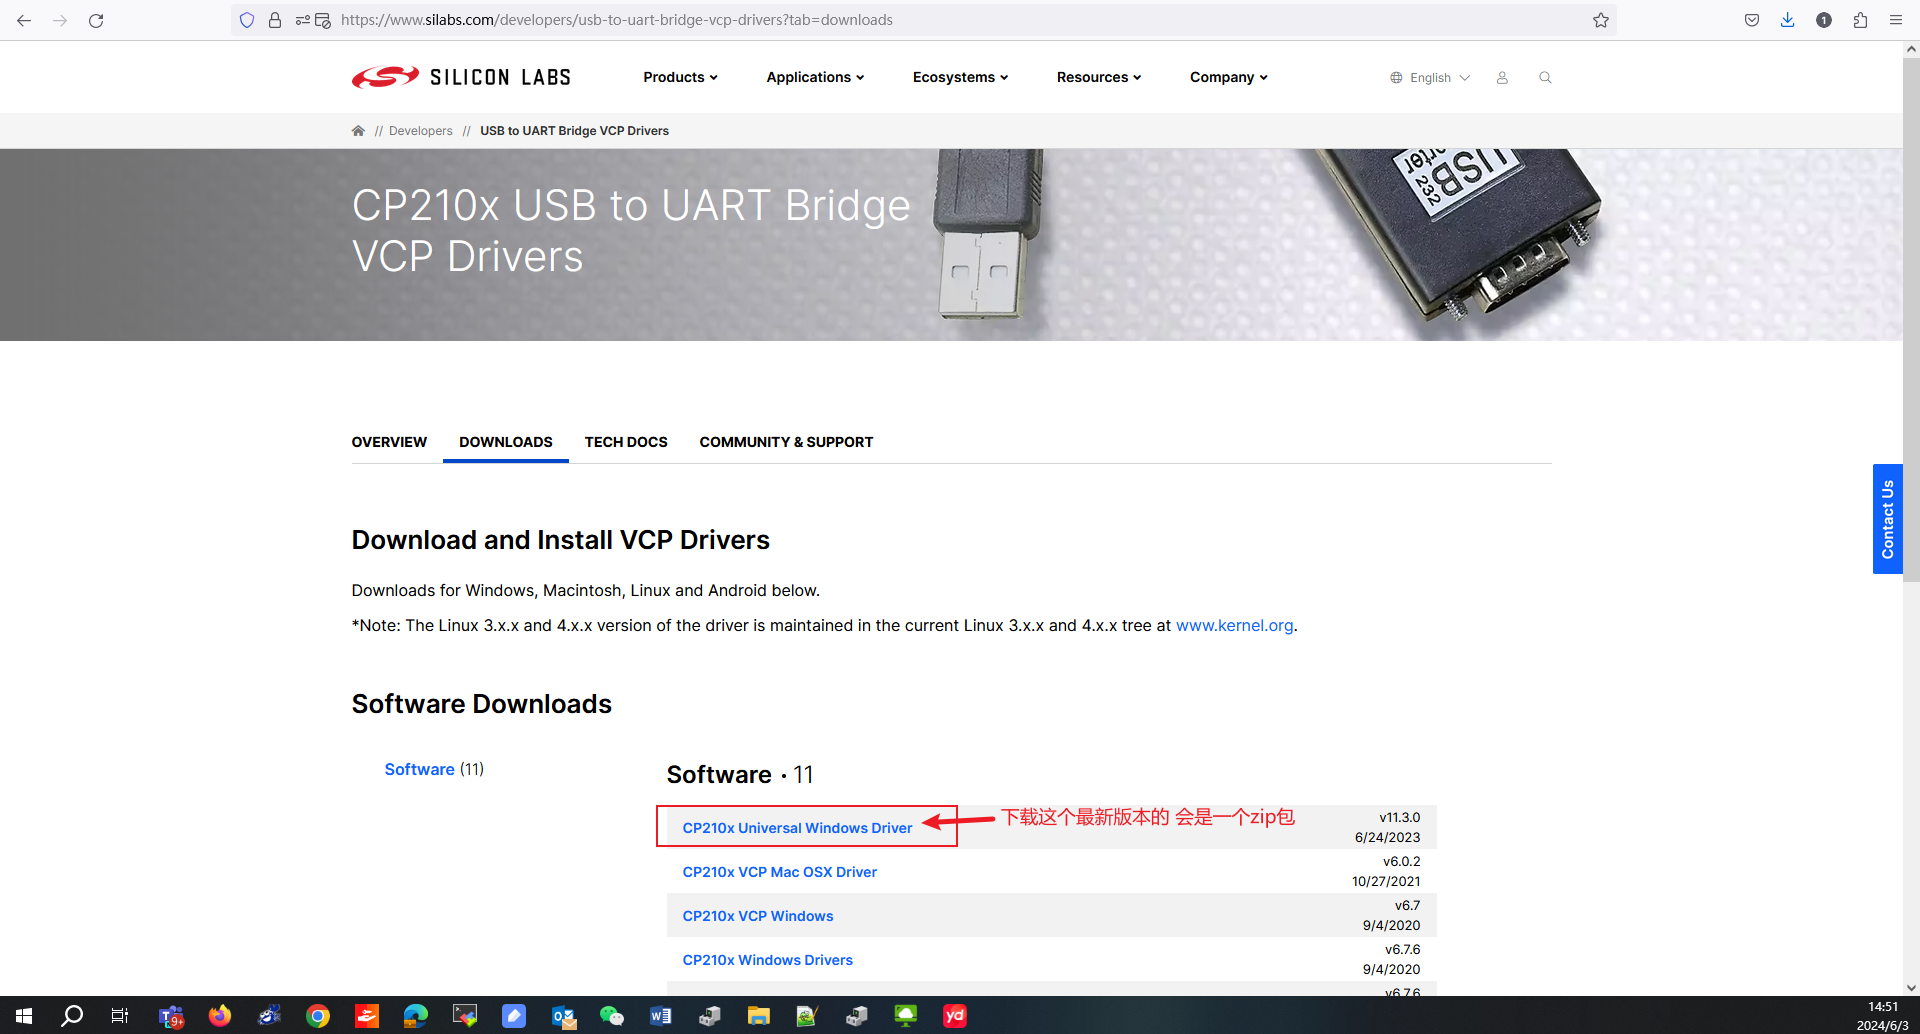Bookmark this page with the star icon
The image size is (1920, 1034).
click(1601, 20)
